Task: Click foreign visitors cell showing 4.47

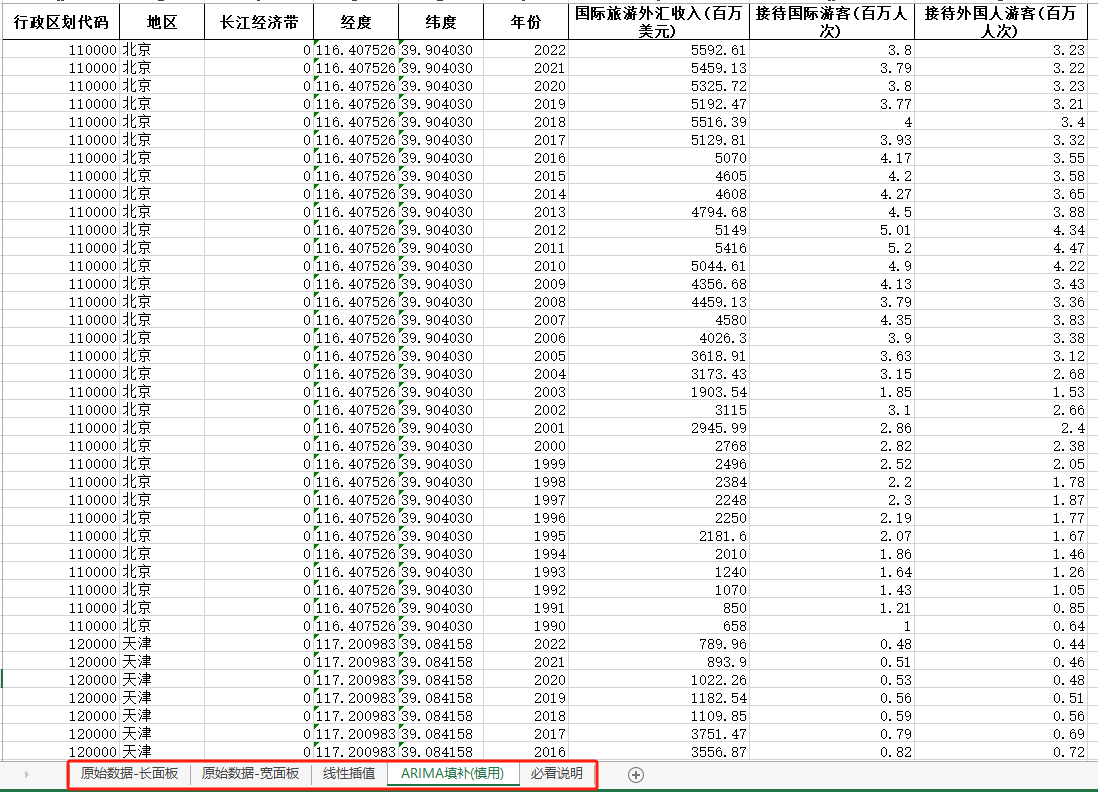Action: pyautogui.click(x=1001, y=248)
